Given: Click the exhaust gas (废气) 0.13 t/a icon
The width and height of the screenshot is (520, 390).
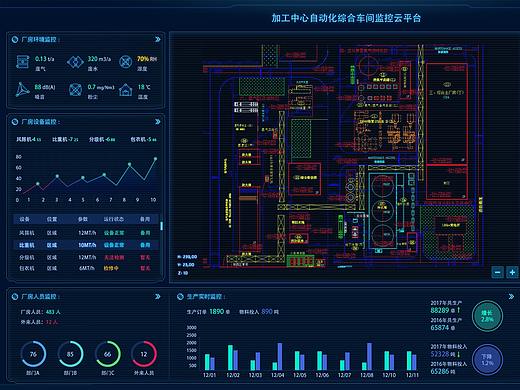Looking at the screenshot, I should [22, 62].
